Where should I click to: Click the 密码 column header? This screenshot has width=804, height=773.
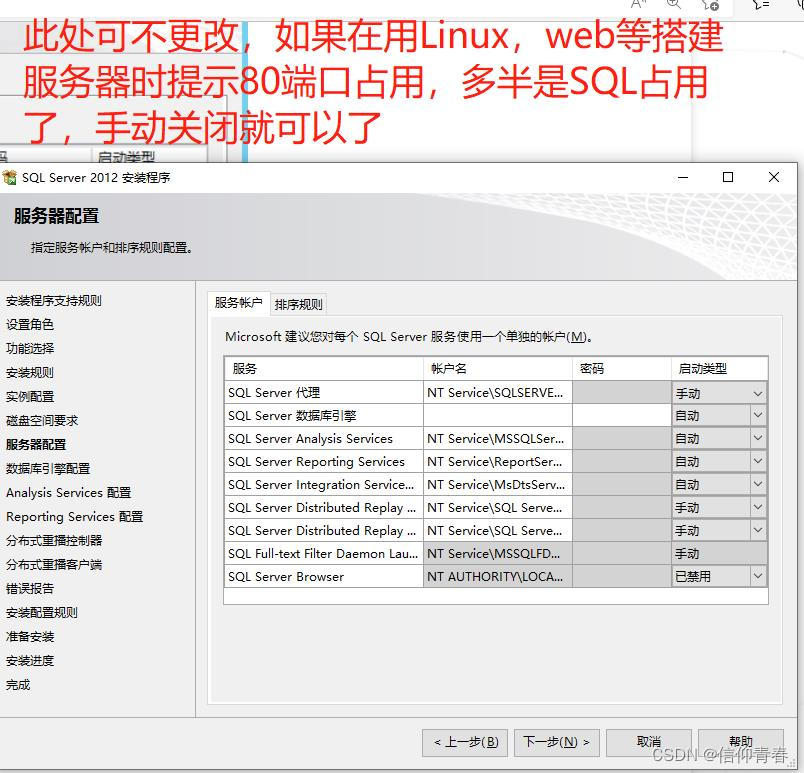[621, 369]
